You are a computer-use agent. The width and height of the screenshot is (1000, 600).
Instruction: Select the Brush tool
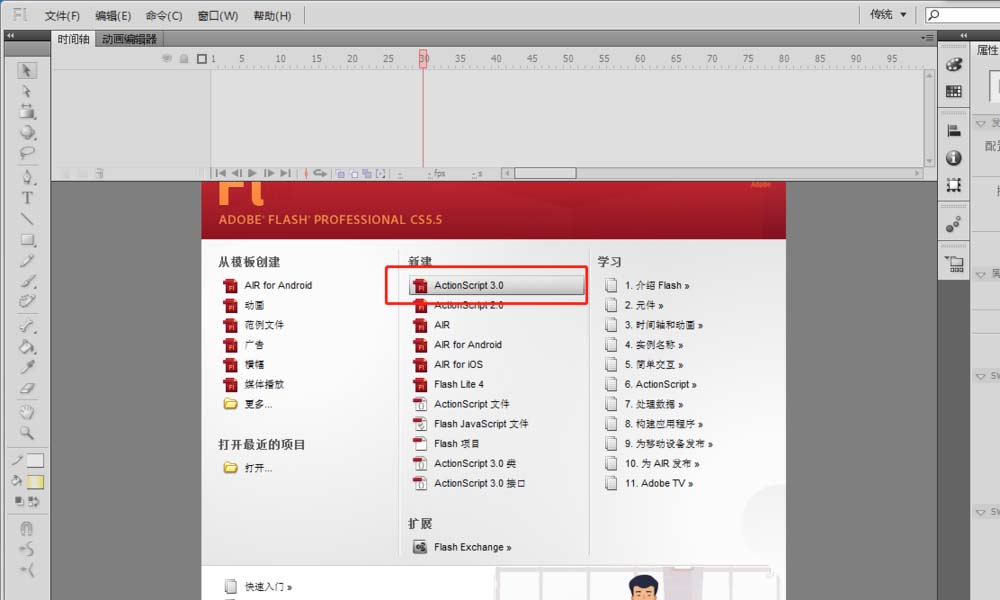[26, 281]
